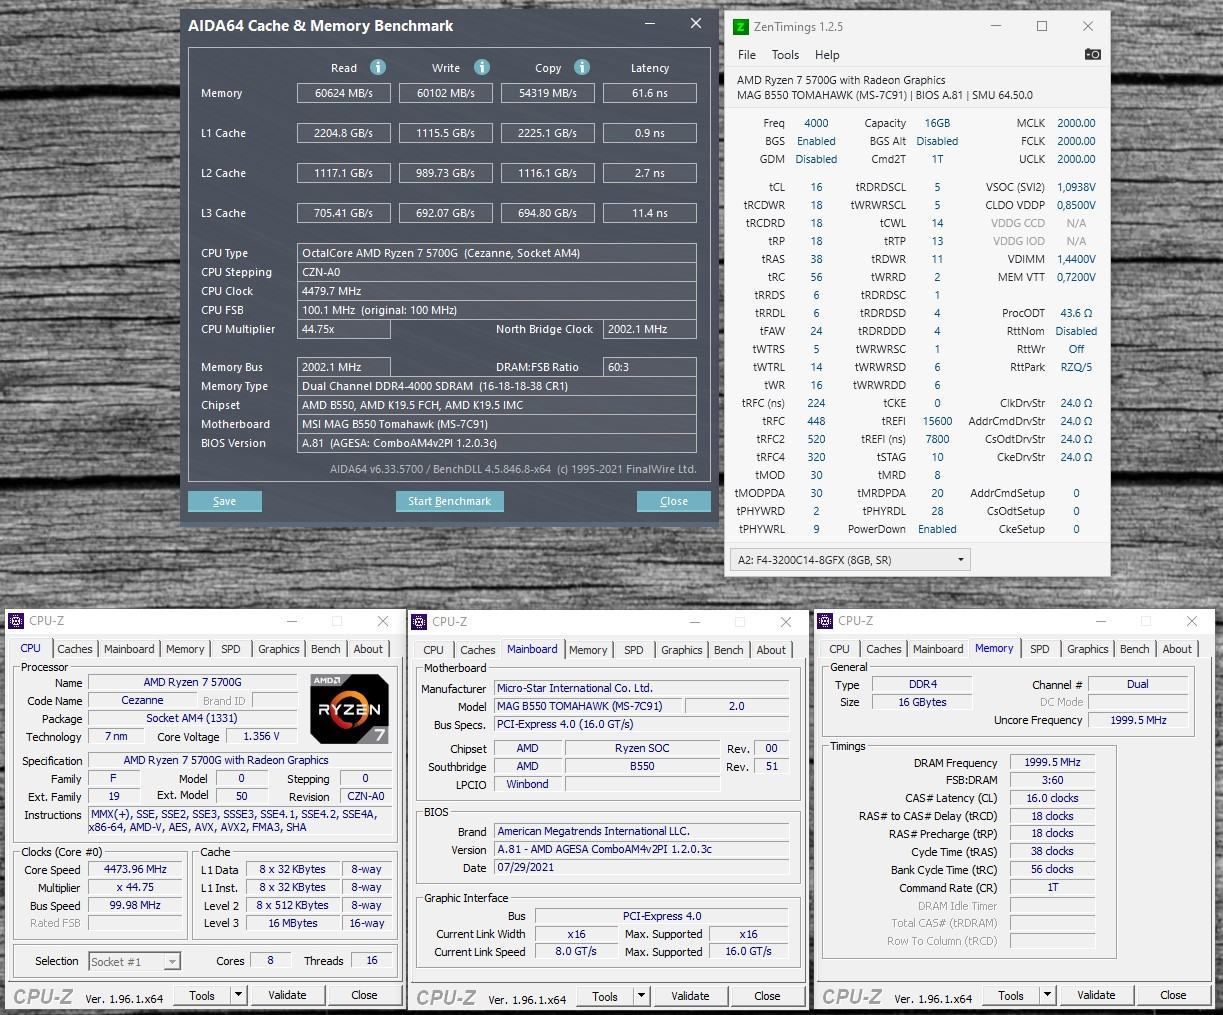Click the Threads count field showing 16
Viewport: 1223px width, 1015px height.
coord(371,960)
